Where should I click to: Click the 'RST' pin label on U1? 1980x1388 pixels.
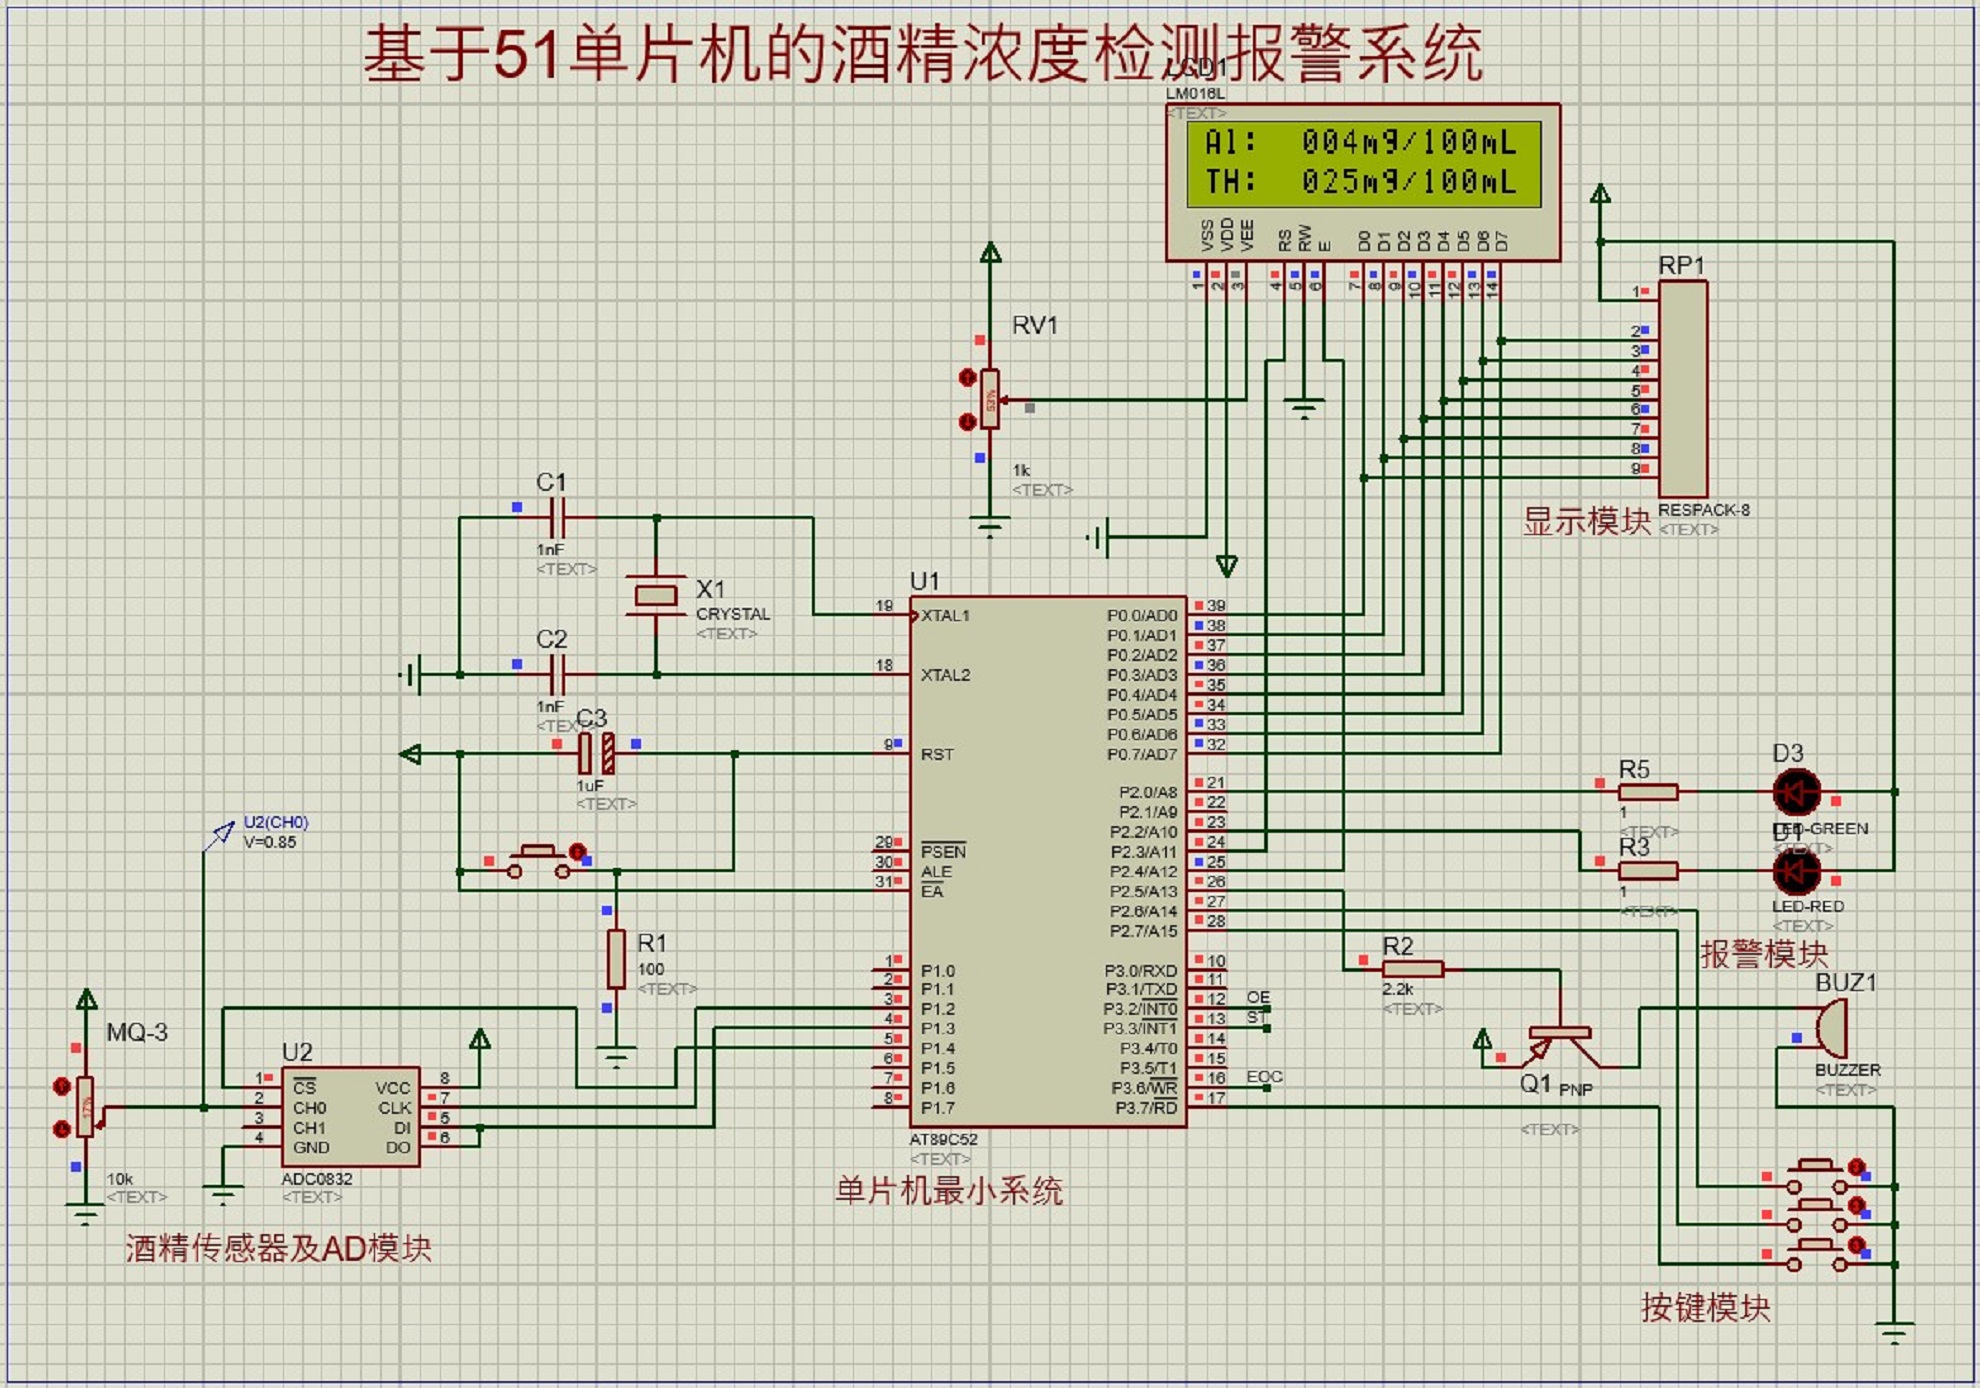click(937, 754)
